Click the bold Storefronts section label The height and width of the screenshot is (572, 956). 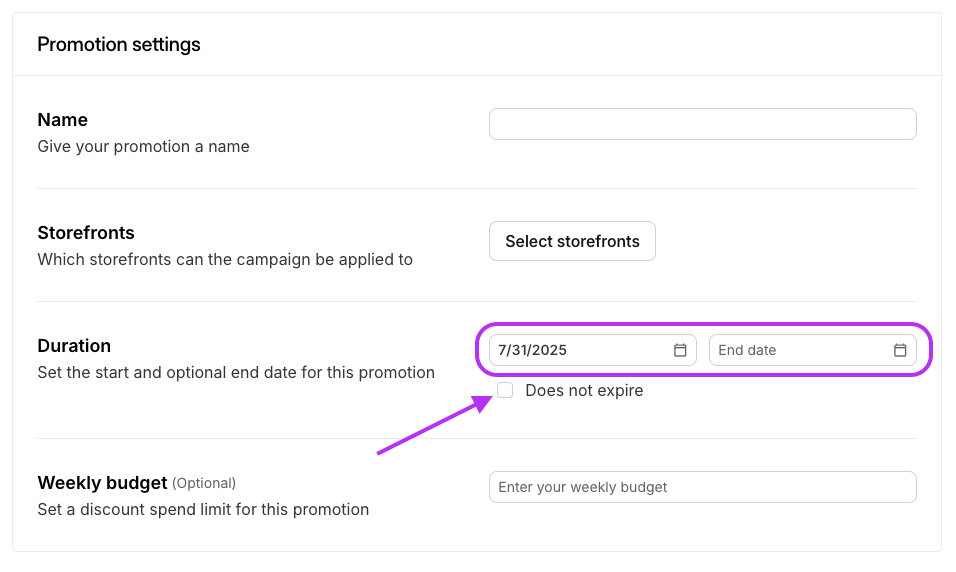(x=86, y=233)
